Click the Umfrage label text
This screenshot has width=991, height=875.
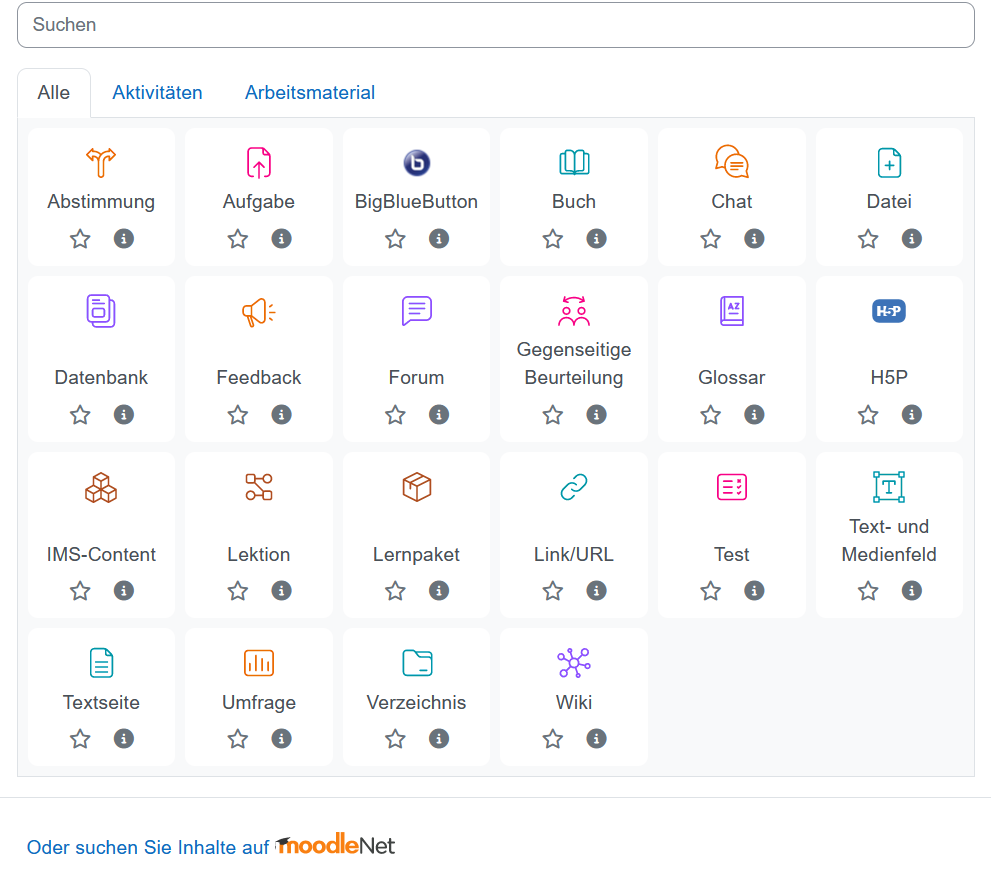point(258,702)
